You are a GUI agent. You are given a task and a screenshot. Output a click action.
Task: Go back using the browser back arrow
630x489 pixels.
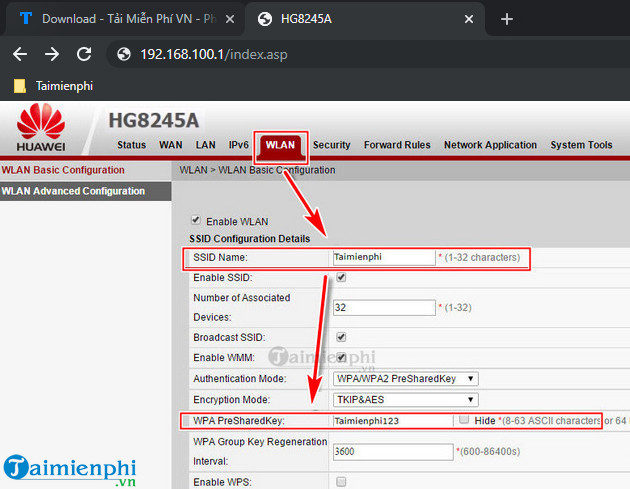(x=20, y=54)
